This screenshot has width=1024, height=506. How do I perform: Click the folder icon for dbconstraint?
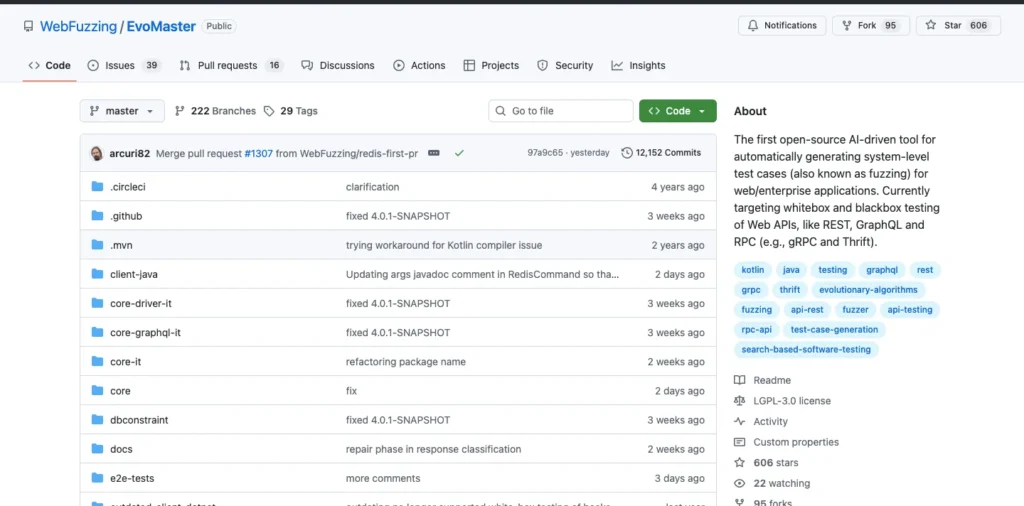[x=98, y=420]
